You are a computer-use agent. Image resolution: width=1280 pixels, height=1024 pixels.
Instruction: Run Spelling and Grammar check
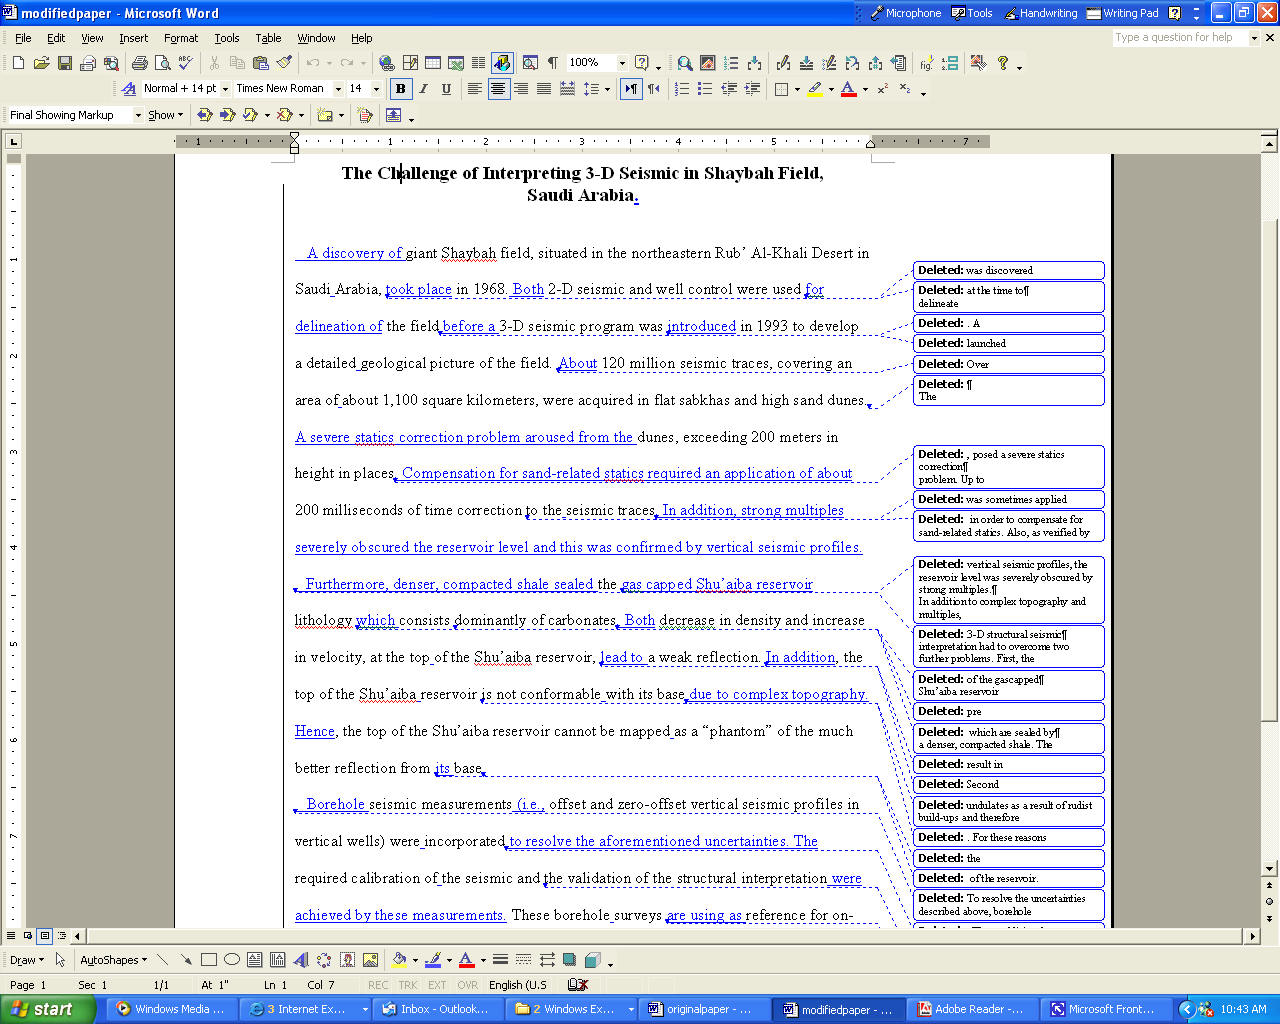click(185, 63)
